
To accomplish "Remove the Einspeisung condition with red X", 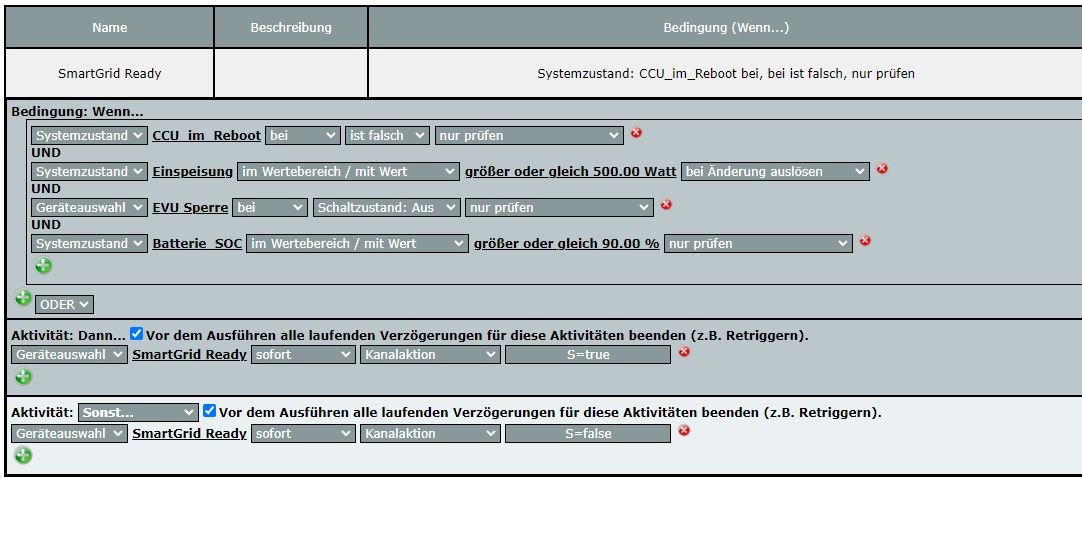I will [882, 169].
